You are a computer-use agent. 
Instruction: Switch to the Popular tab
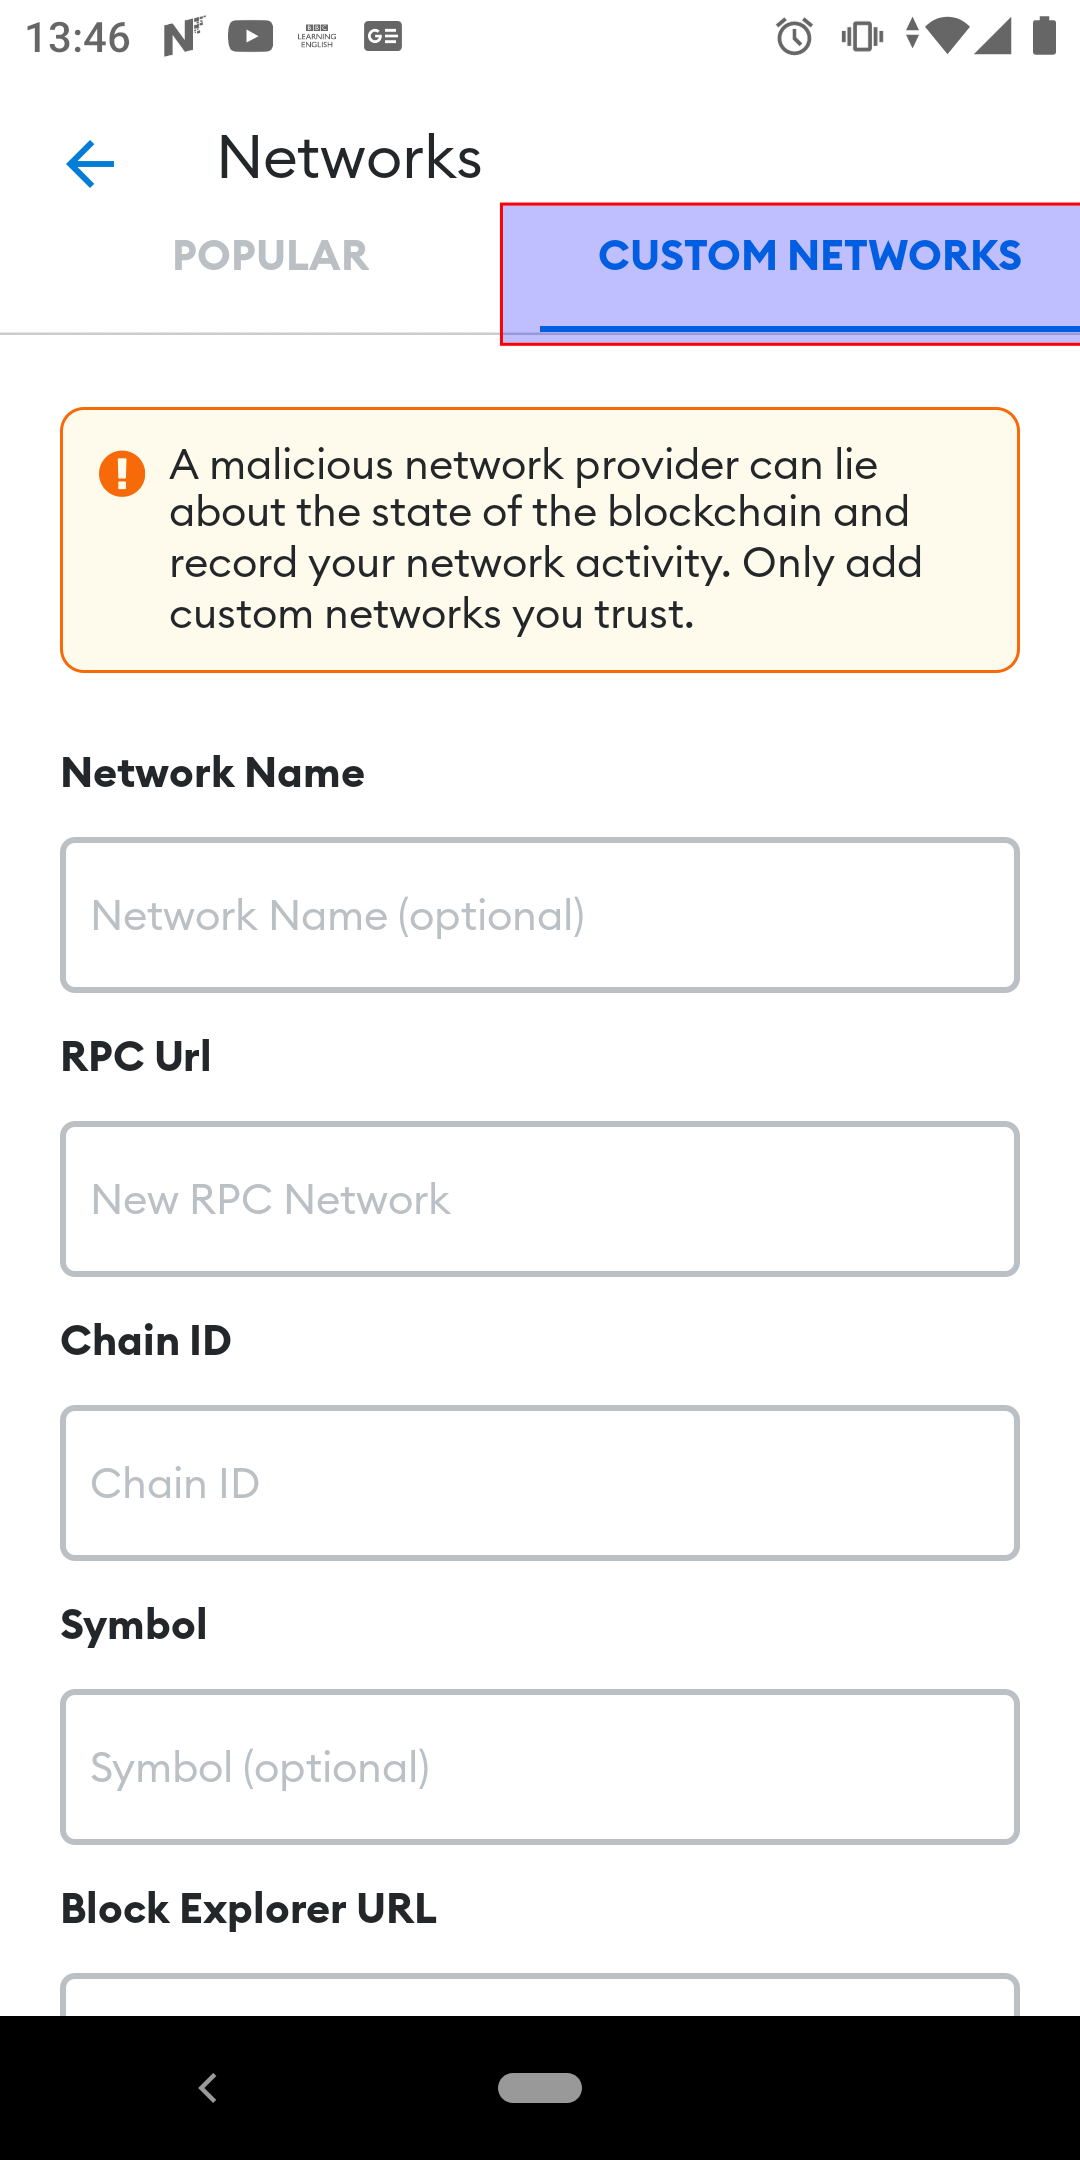point(270,256)
